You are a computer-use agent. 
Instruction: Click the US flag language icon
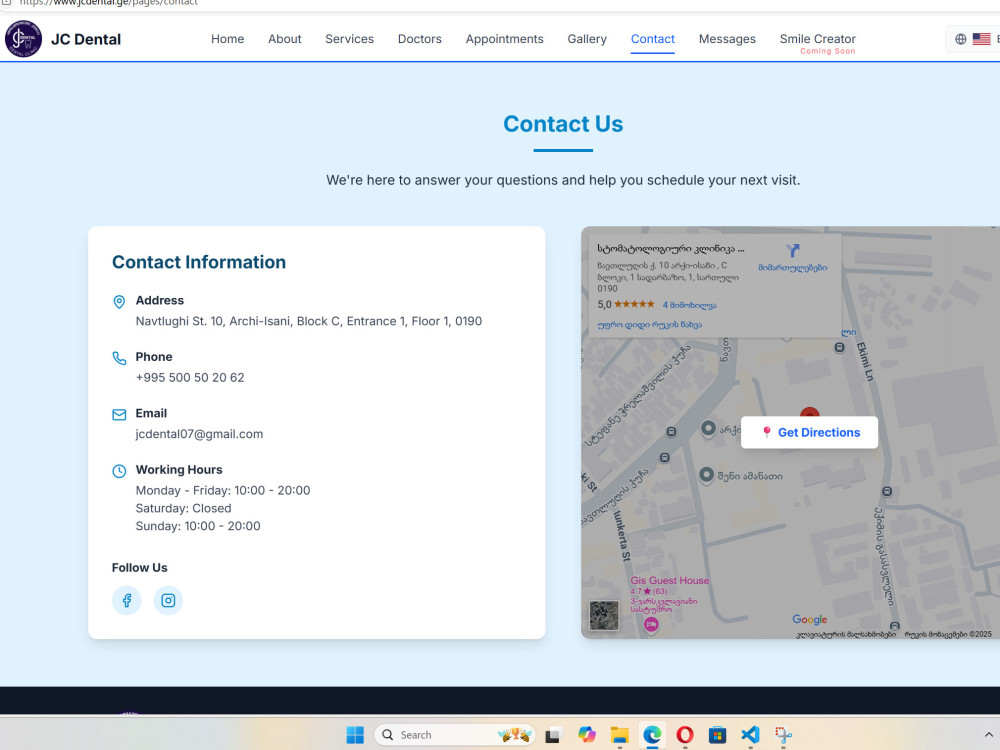[x=982, y=39]
